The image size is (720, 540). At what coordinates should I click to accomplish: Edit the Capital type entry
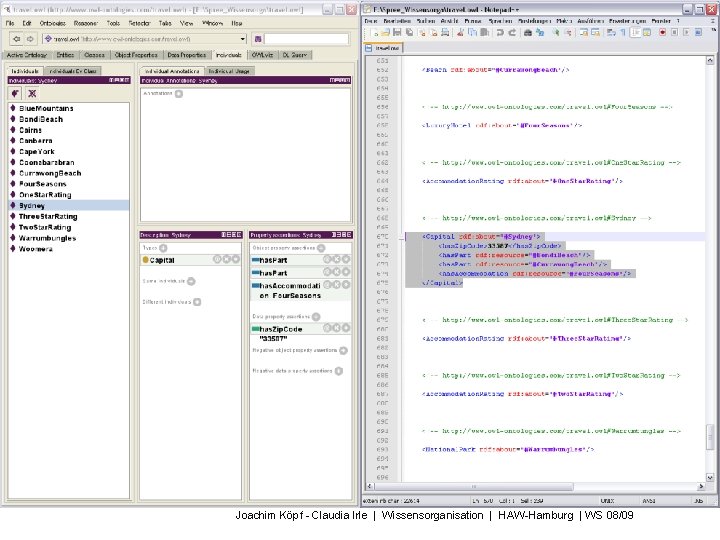click(236, 259)
